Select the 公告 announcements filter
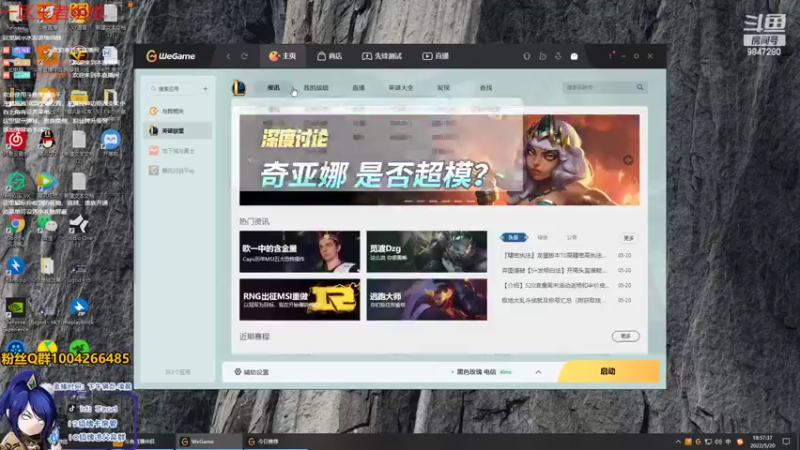Image resolution: width=800 pixels, height=450 pixels. 571,237
